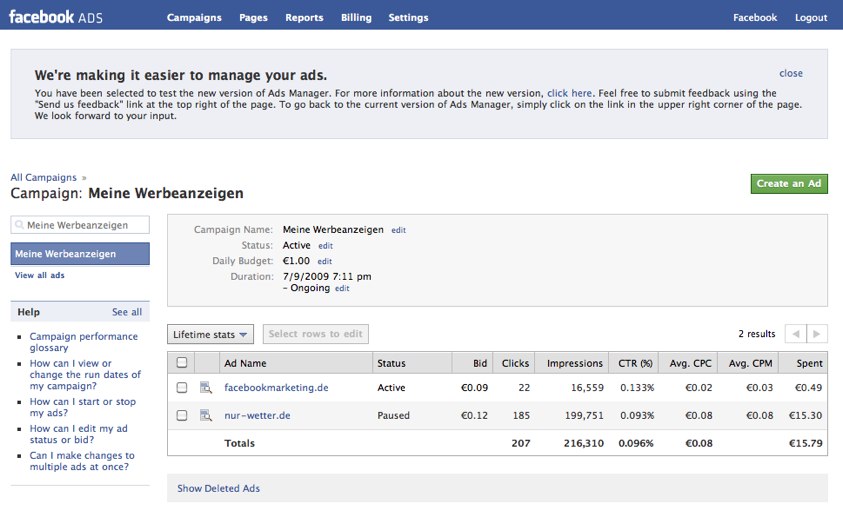This screenshot has height=511, width=843.
Task: Open the Lifetime stats dropdown
Action: click(x=210, y=334)
